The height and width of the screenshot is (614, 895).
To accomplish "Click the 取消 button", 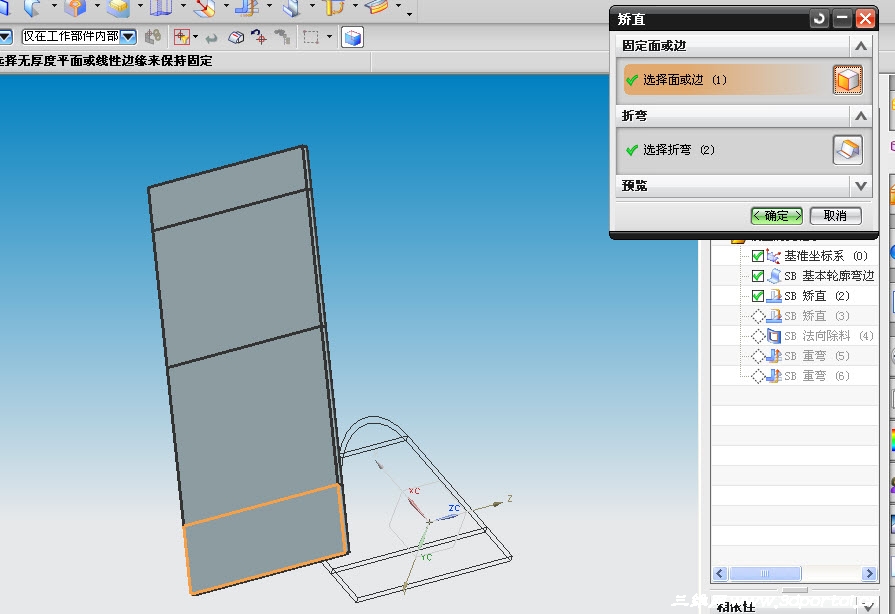I will tap(836, 216).
